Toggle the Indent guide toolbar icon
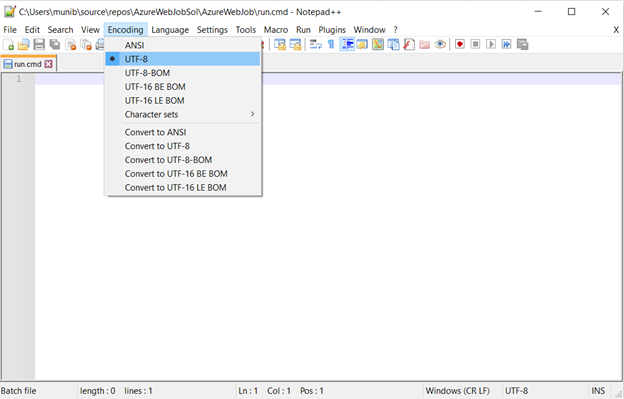This screenshot has height=399, width=624. coord(347,45)
